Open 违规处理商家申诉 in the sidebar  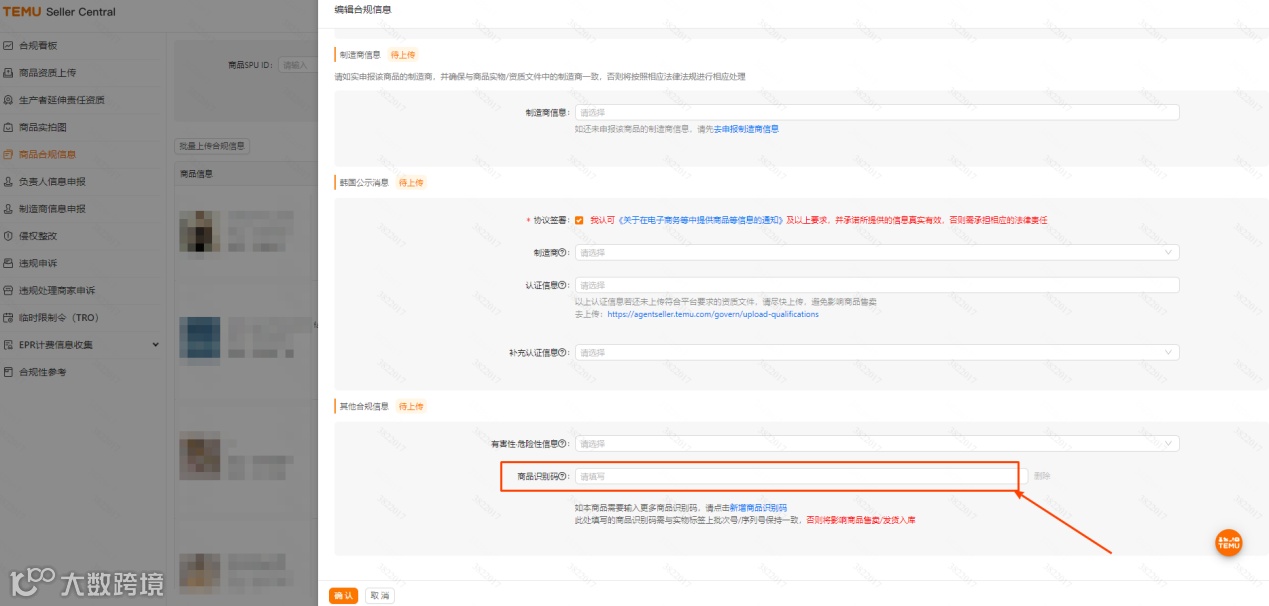pos(57,291)
